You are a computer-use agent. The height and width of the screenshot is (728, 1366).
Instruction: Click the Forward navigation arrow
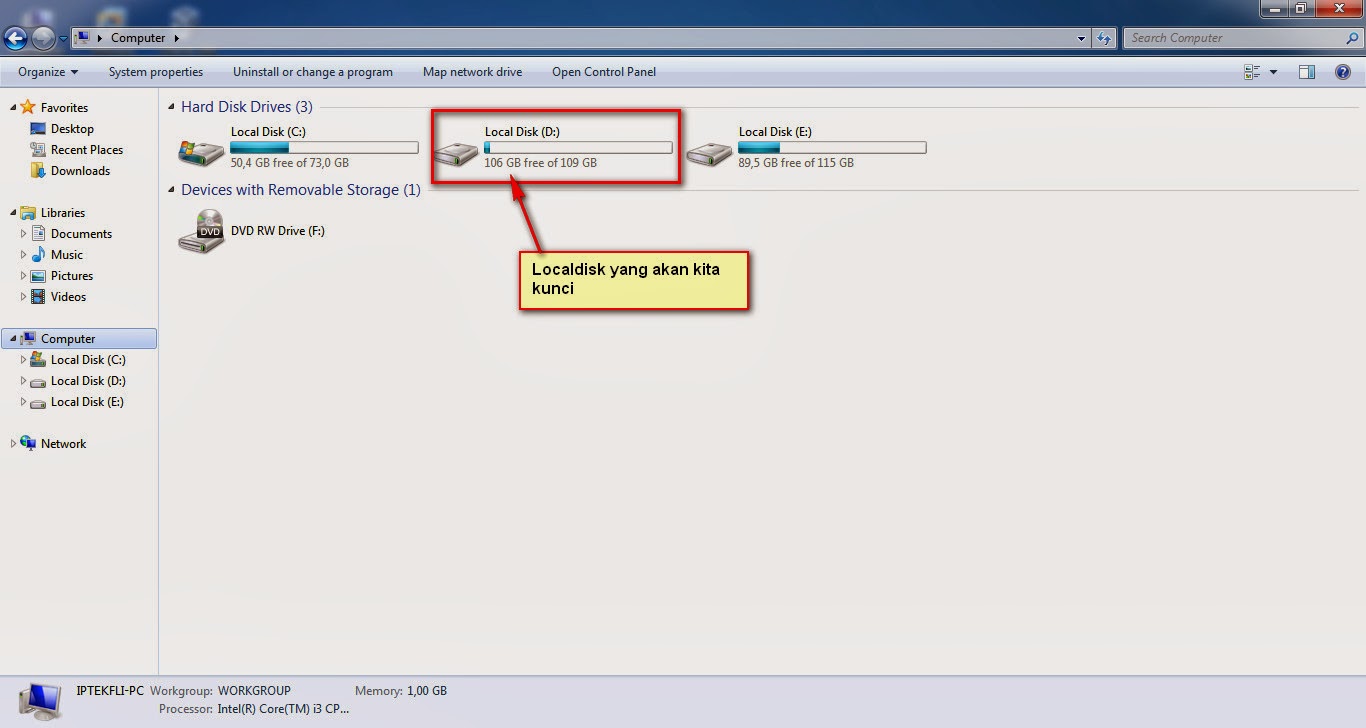43,38
